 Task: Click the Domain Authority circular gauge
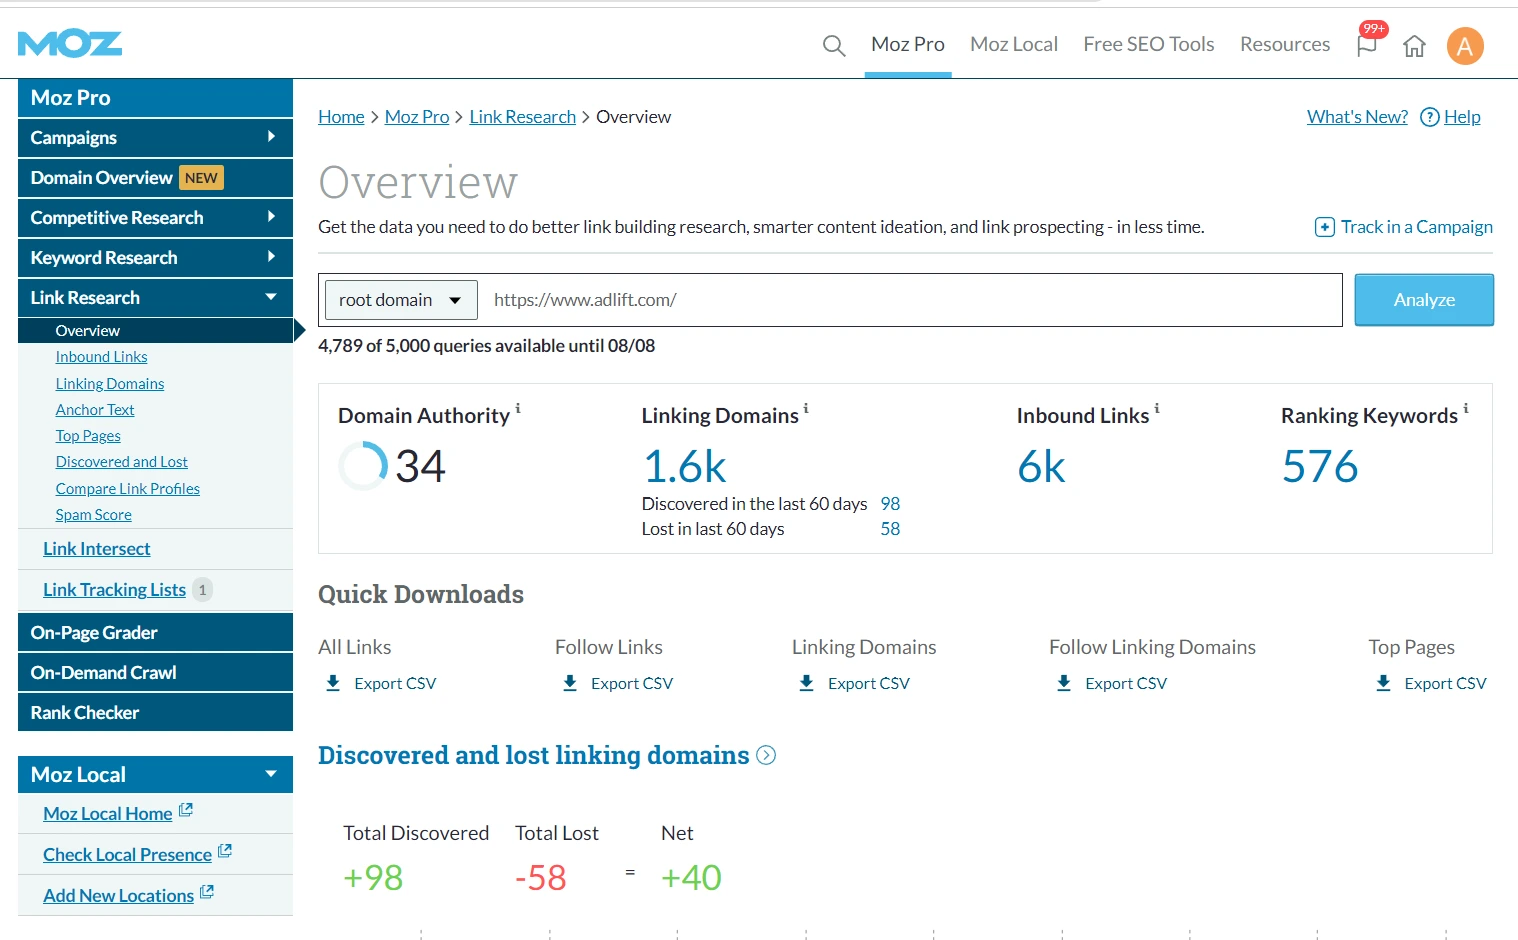(x=362, y=466)
